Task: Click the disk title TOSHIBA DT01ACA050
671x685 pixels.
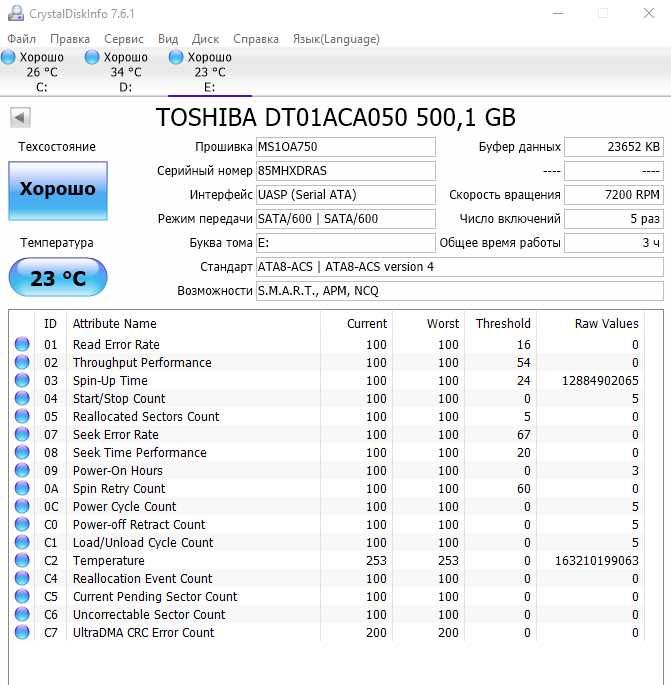Action: coord(336,117)
